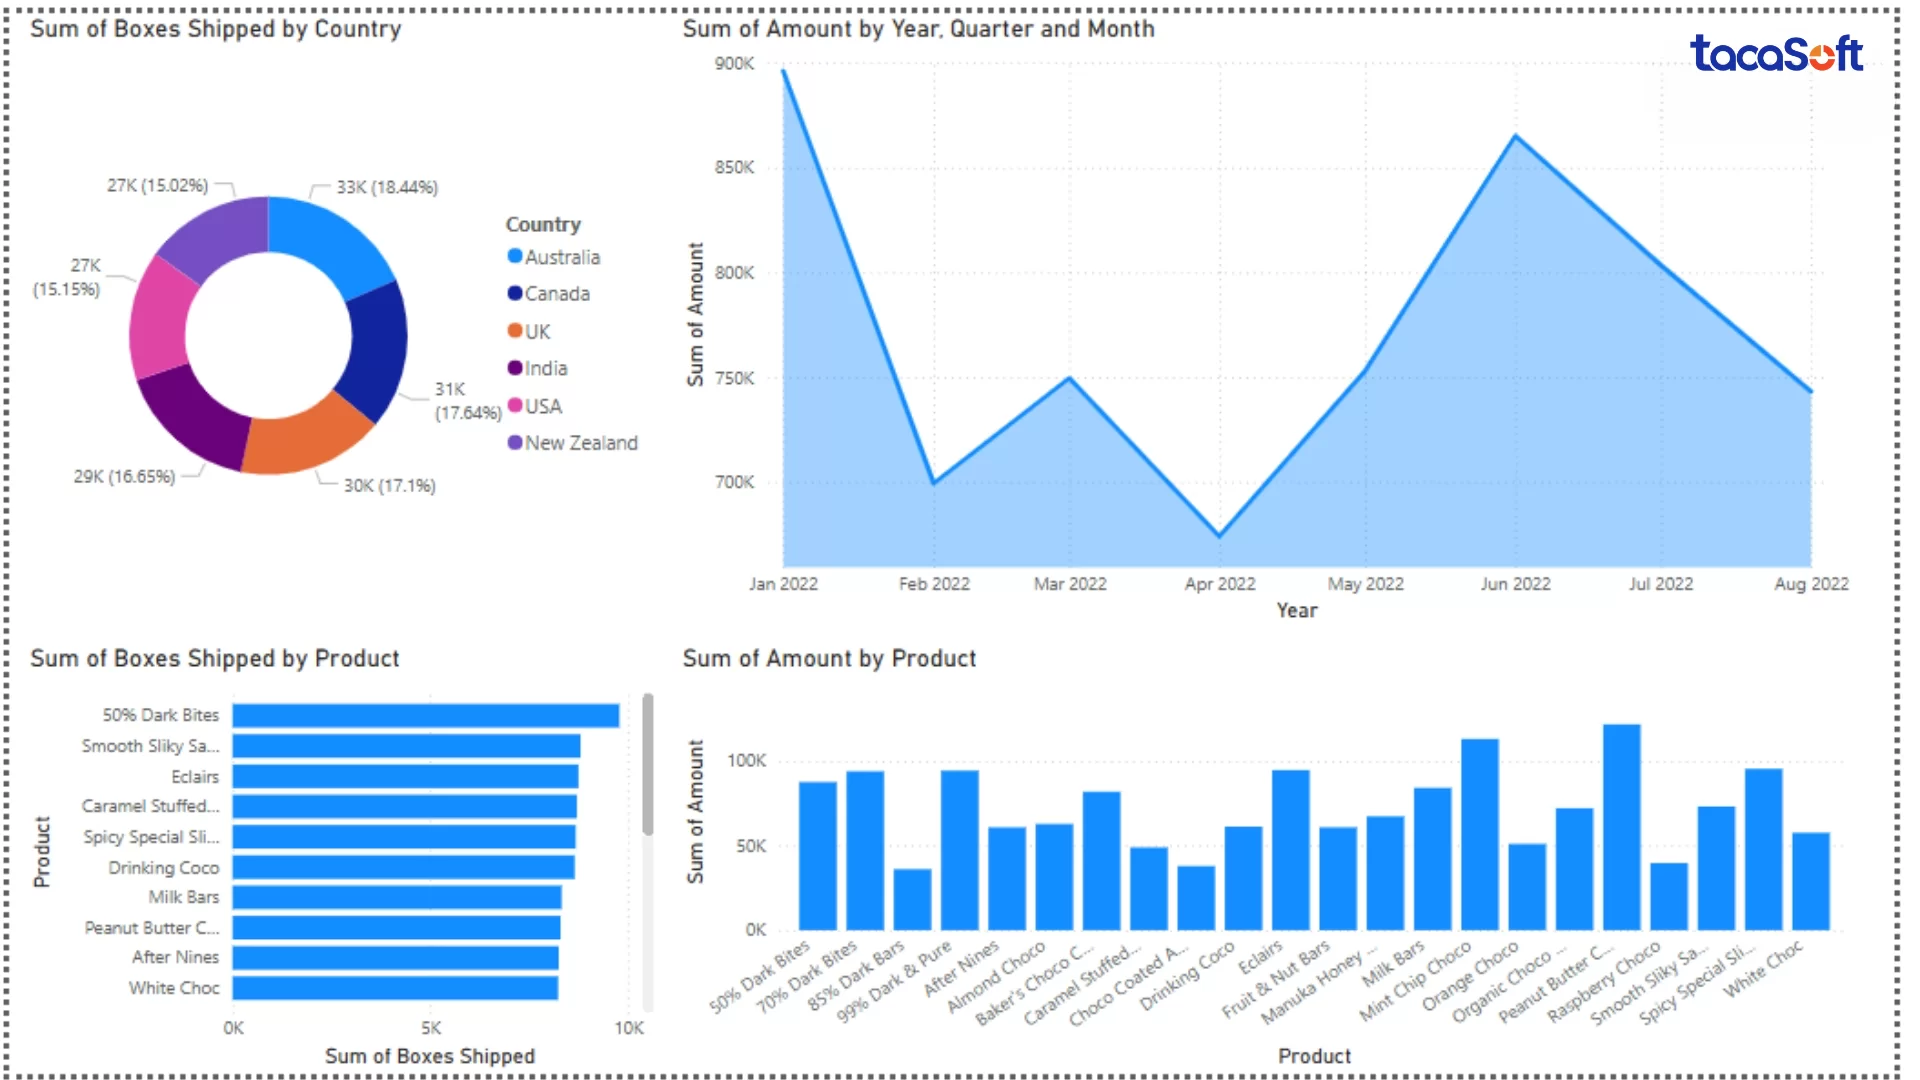
Task: Click the 900K y-axis label
Action: (734, 64)
